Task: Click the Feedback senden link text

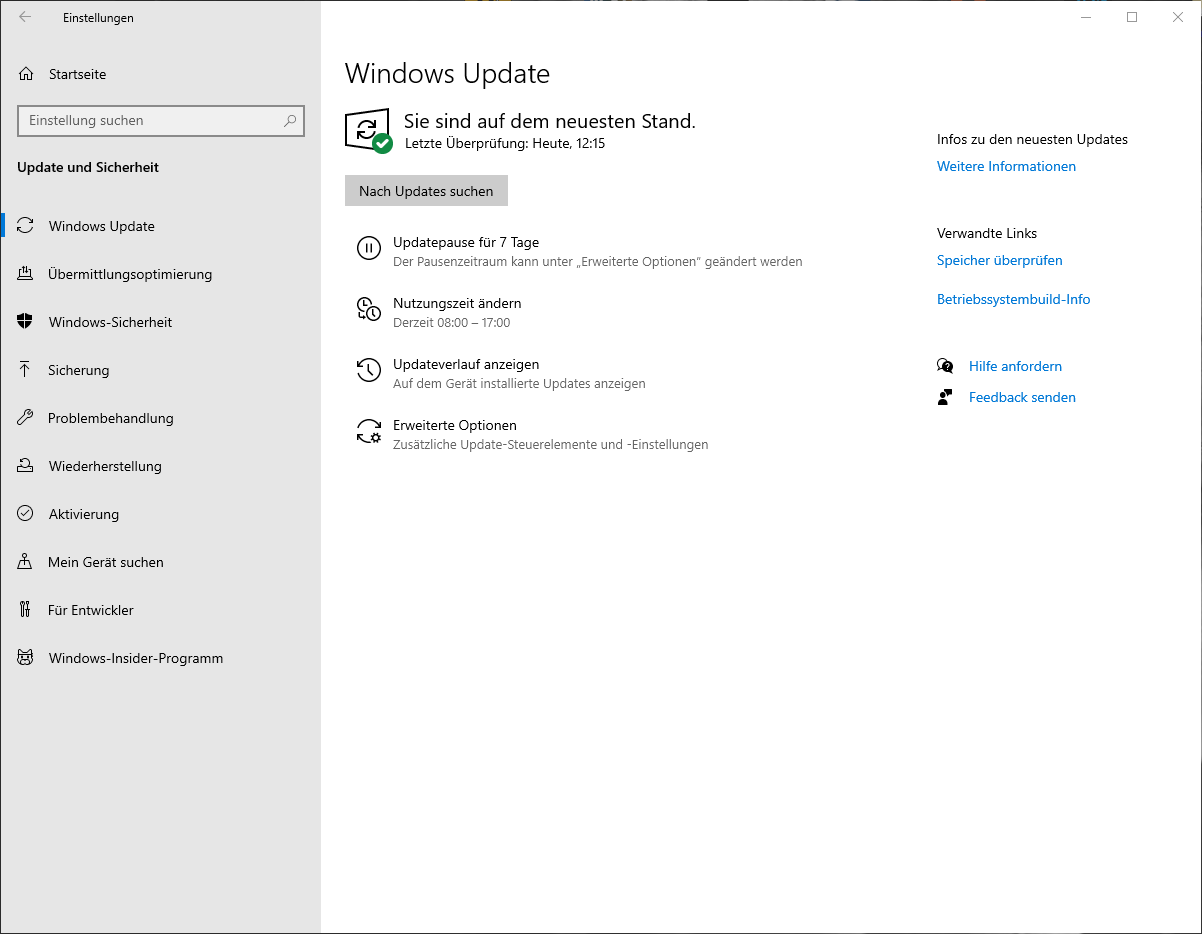Action: [1022, 397]
